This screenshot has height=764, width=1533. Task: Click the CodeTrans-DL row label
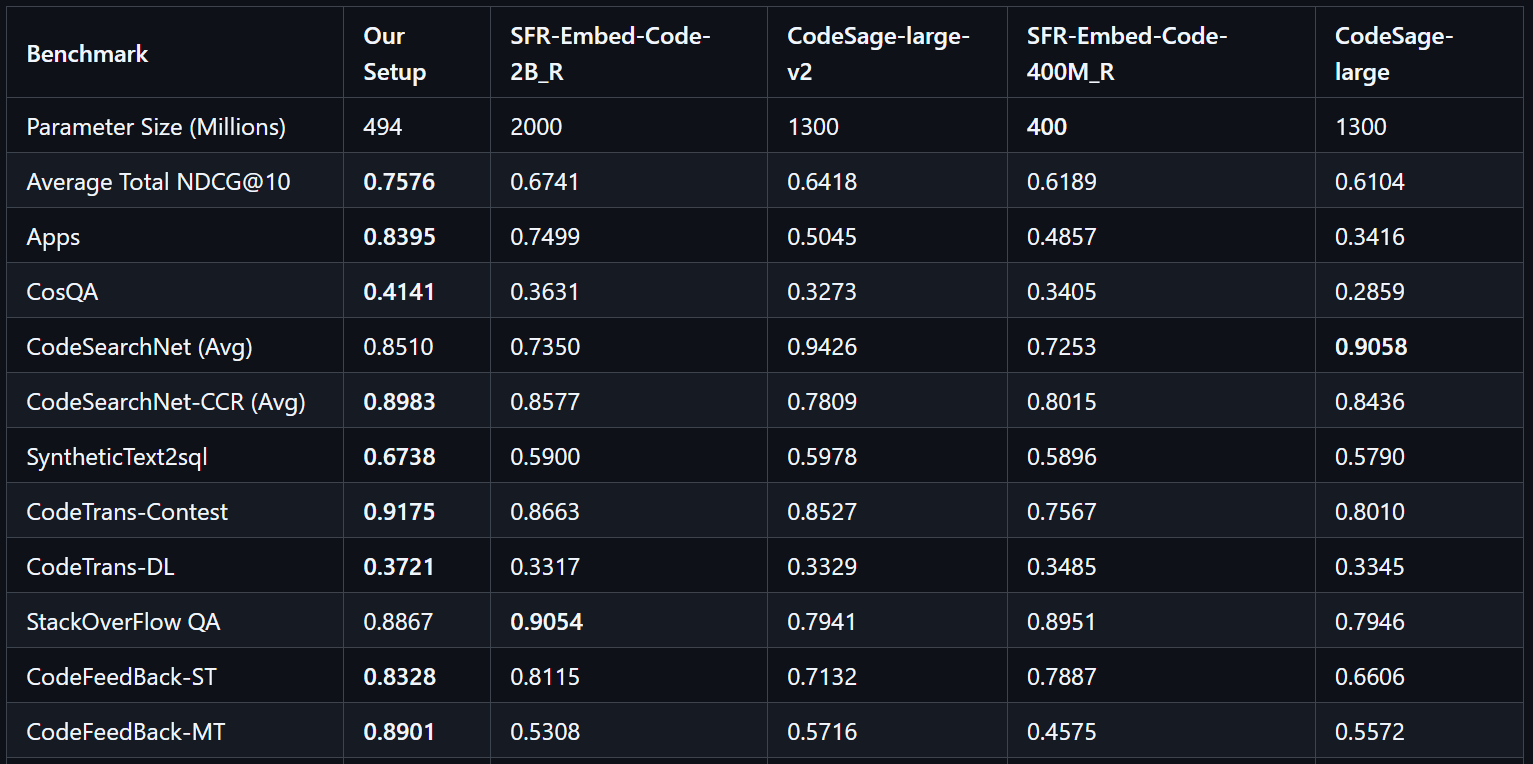pos(102,567)
